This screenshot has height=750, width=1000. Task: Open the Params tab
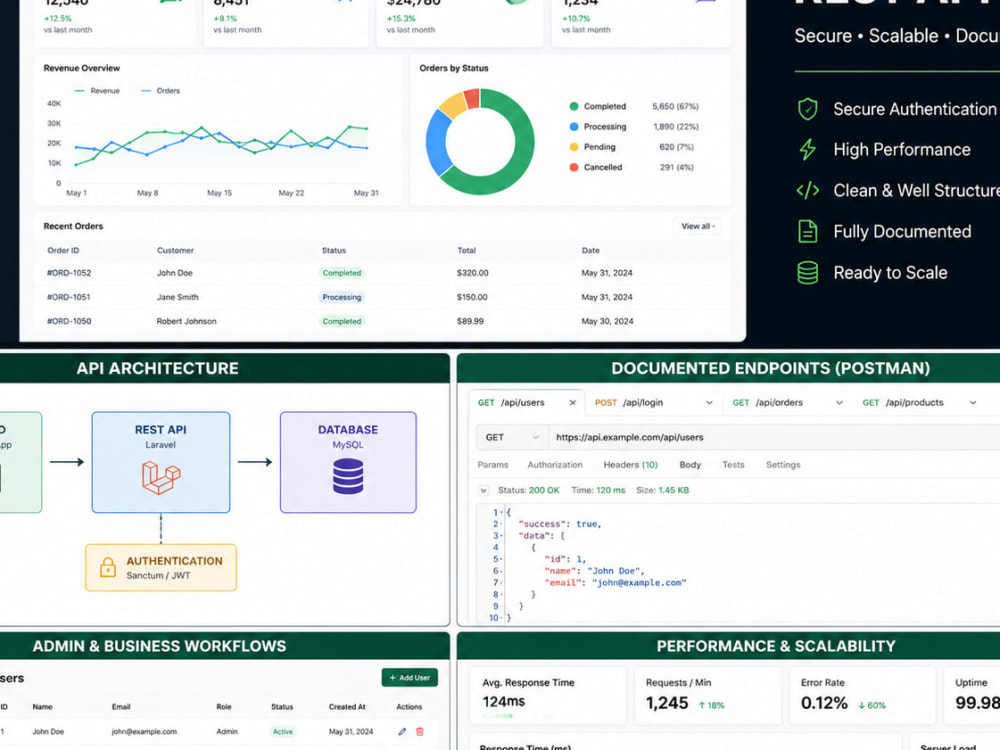pyautogui.click(x=493, y=465)
